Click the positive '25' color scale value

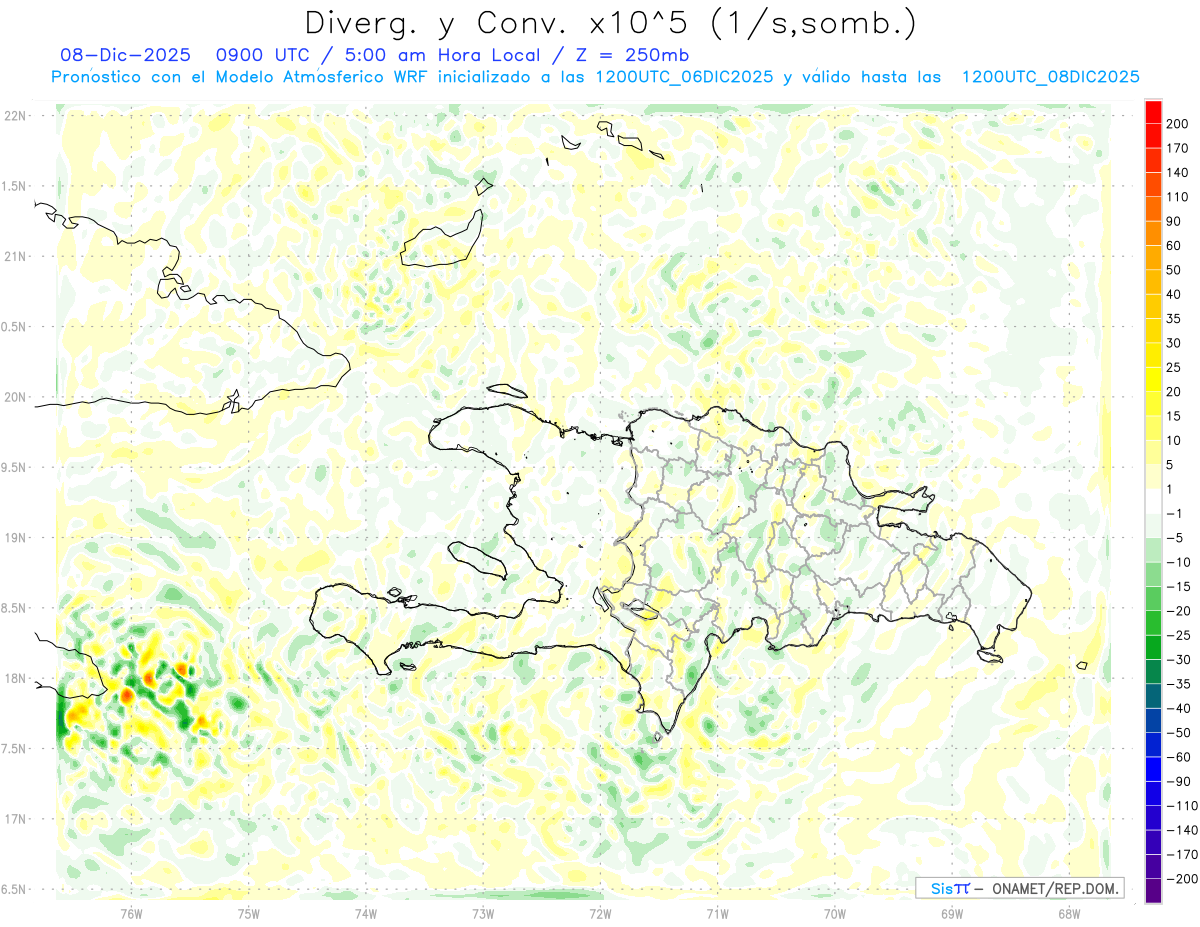(x=1175, y=367)
